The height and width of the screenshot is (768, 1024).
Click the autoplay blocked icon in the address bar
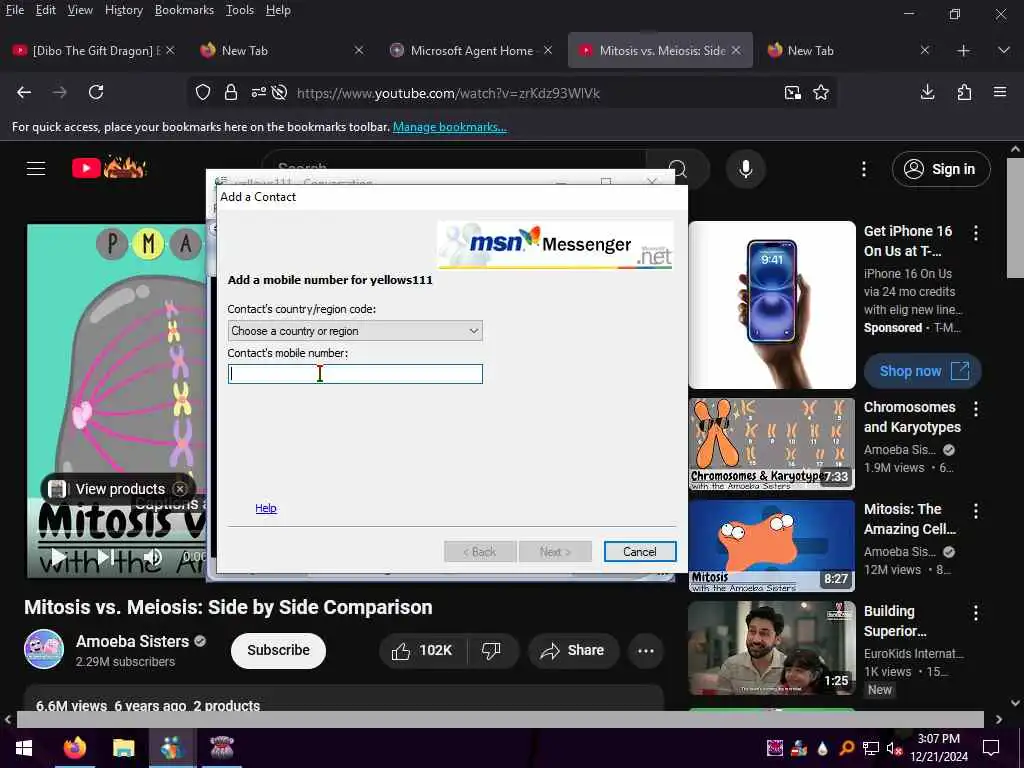coord(280,93)
